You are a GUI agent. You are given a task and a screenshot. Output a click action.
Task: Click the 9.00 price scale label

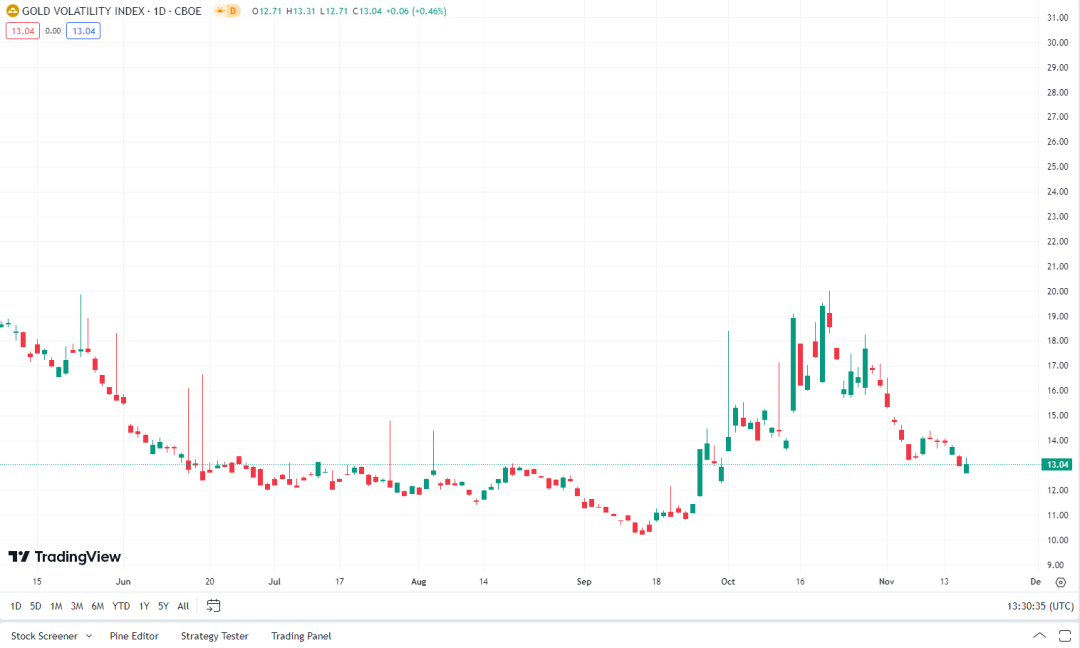[x=1055, y=565]
